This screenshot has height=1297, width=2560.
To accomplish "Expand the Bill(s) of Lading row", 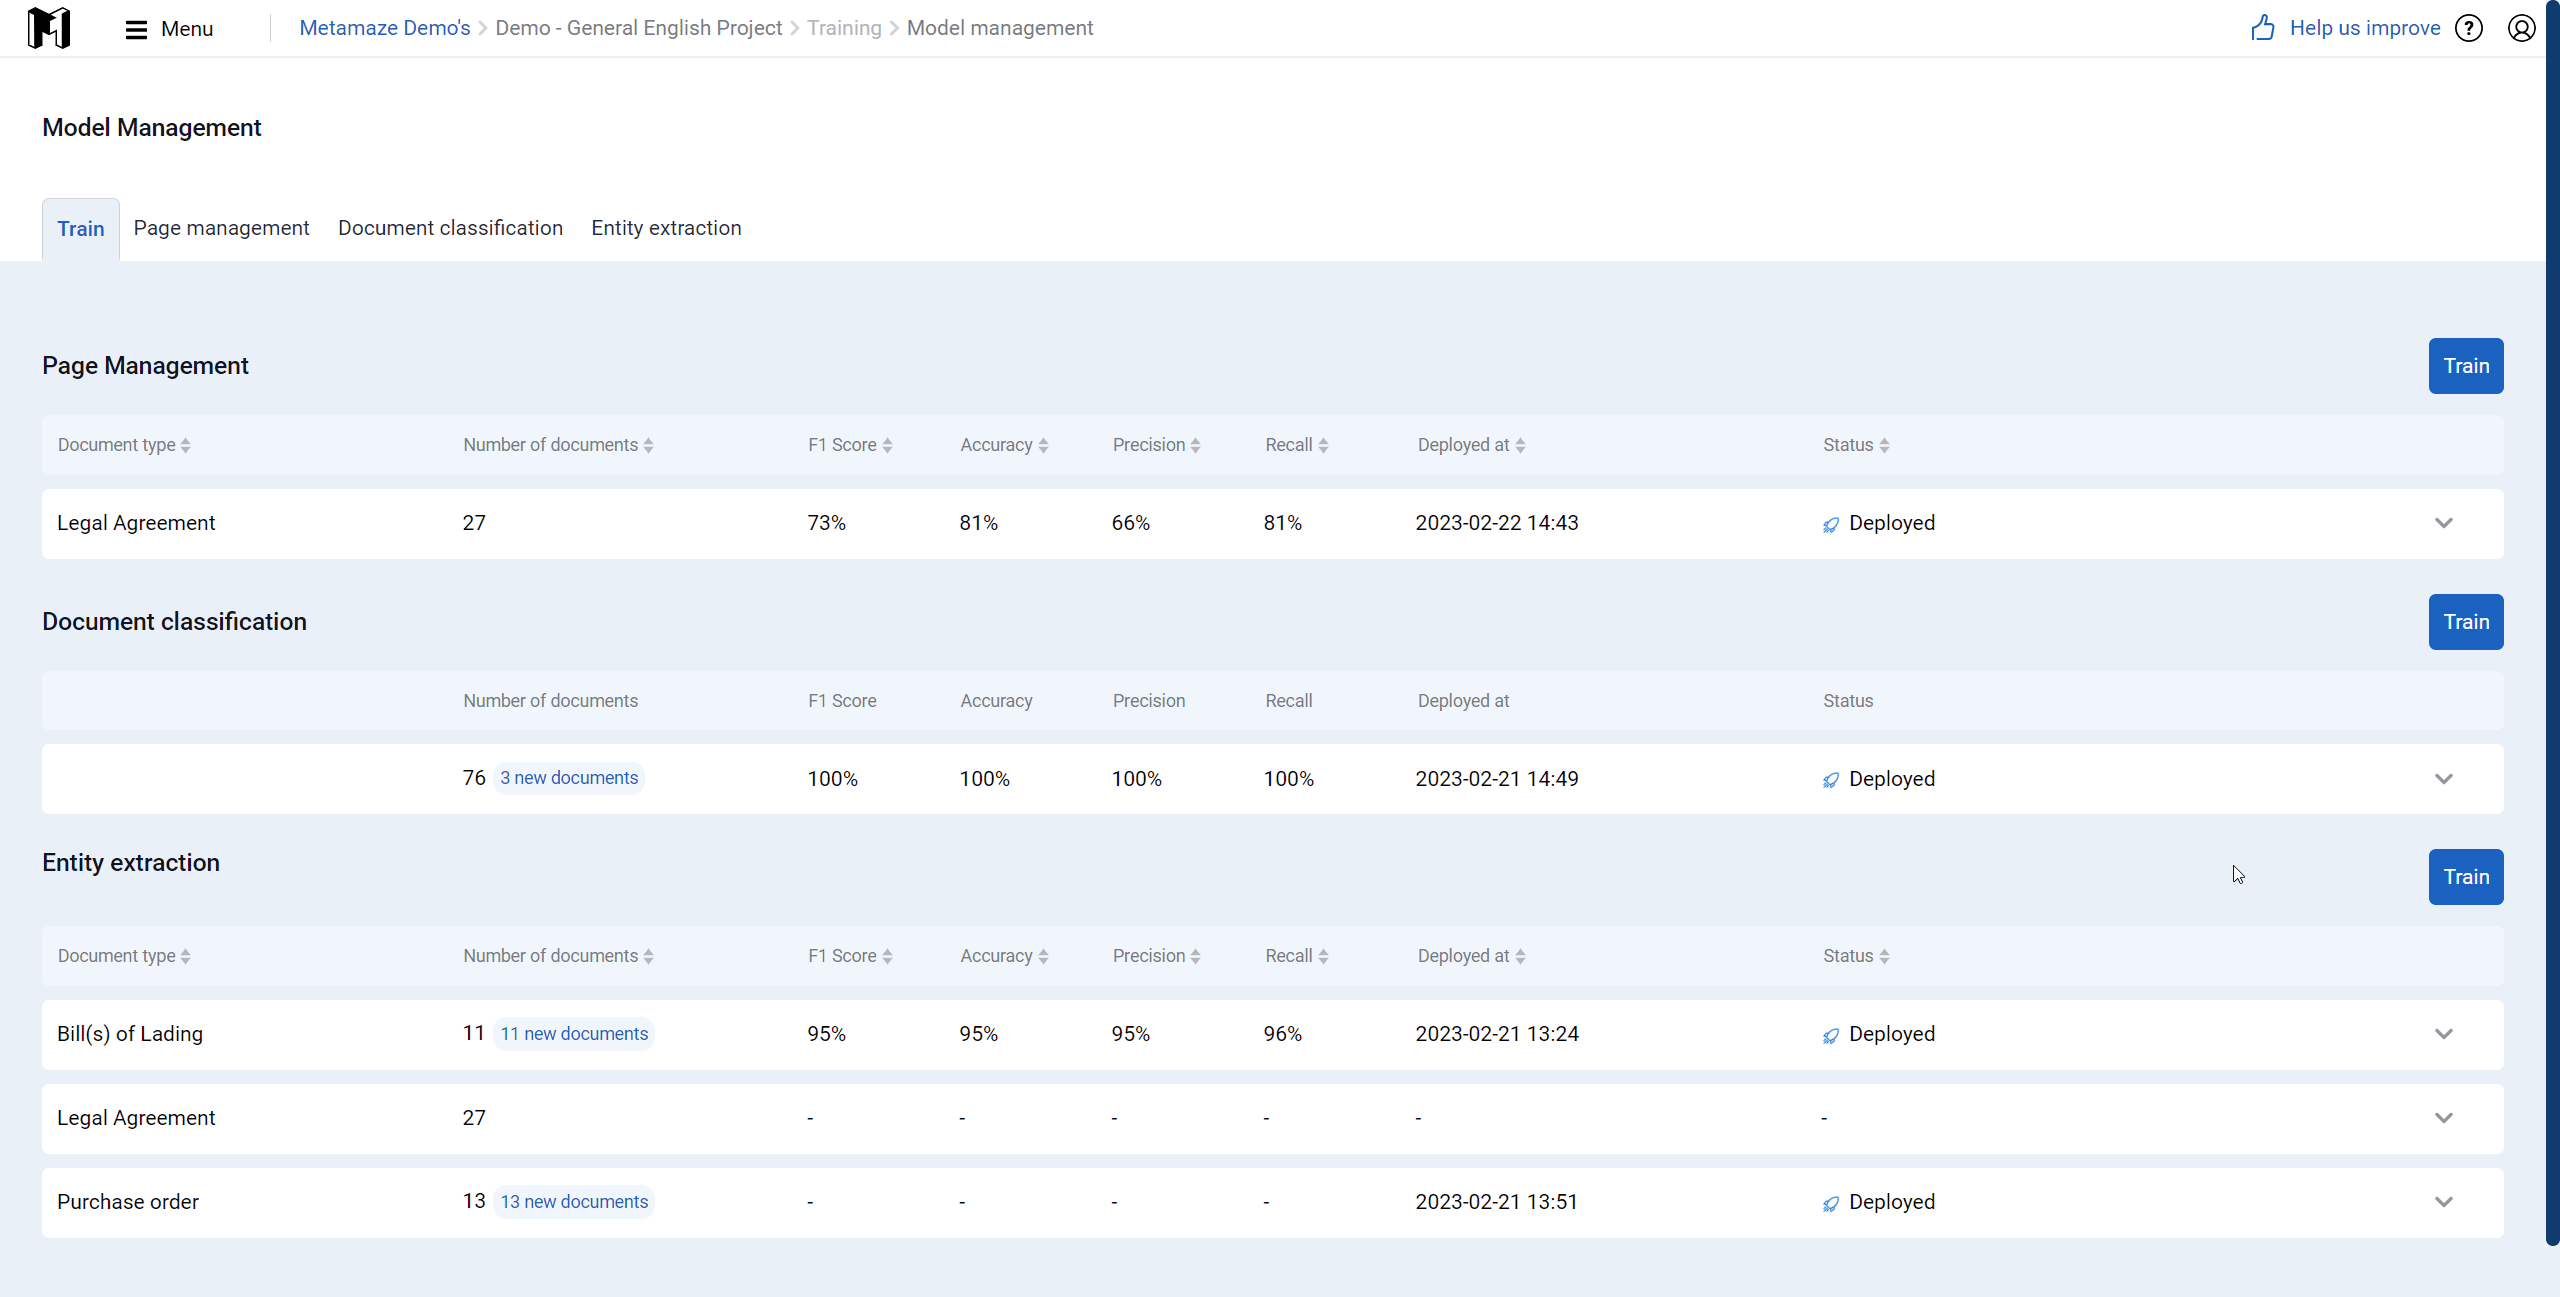I will click(x=2444, y=1034).
